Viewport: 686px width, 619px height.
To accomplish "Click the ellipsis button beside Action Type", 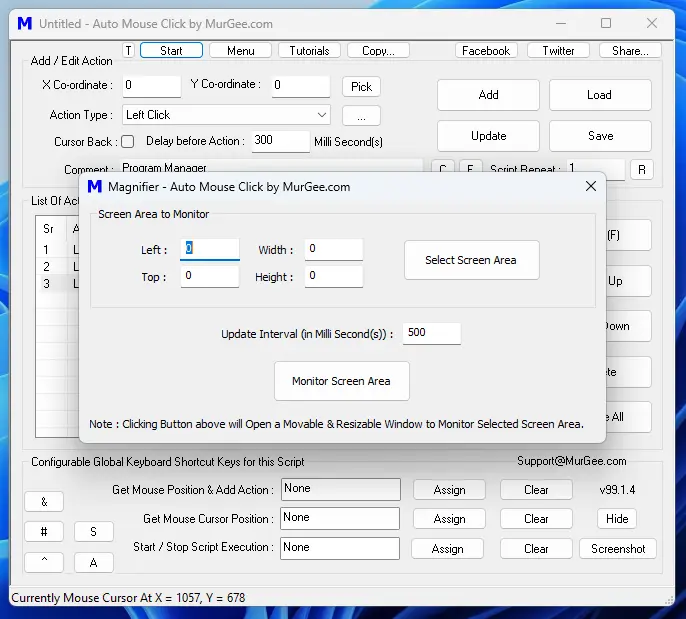I will 361,116.
